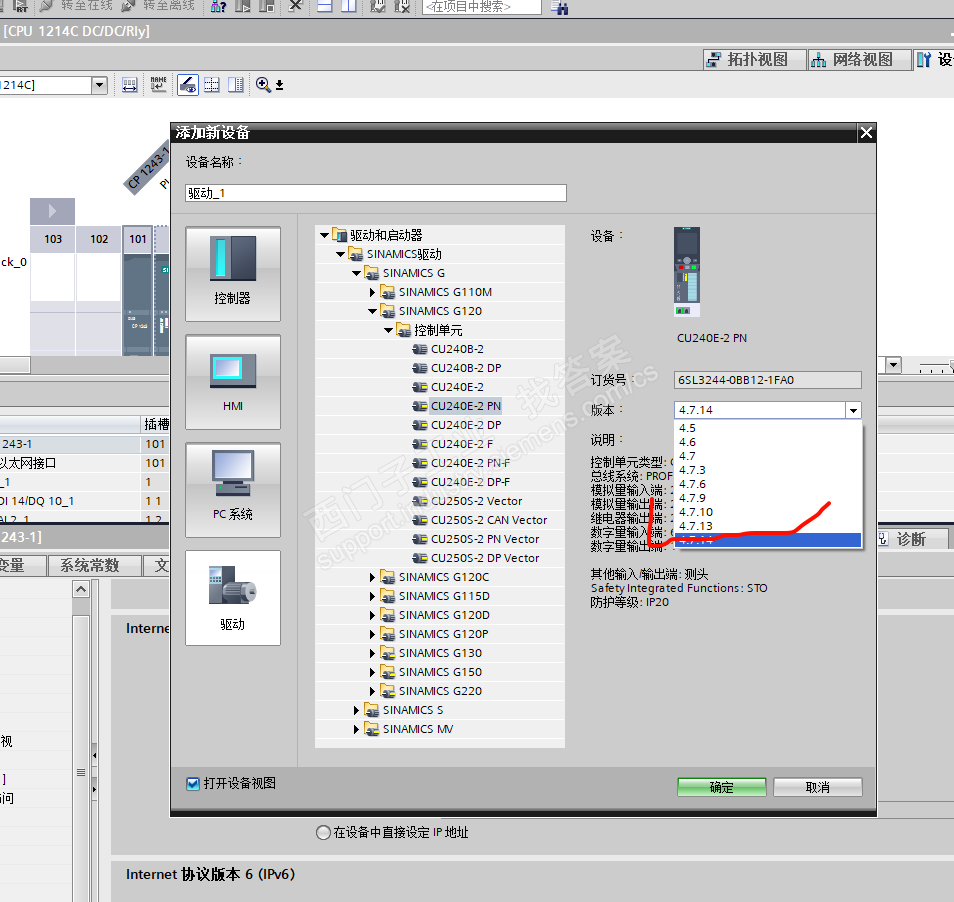Click the split horizontally window icon
This screenshot has height=902, width=954.
(x=324, y=6)
